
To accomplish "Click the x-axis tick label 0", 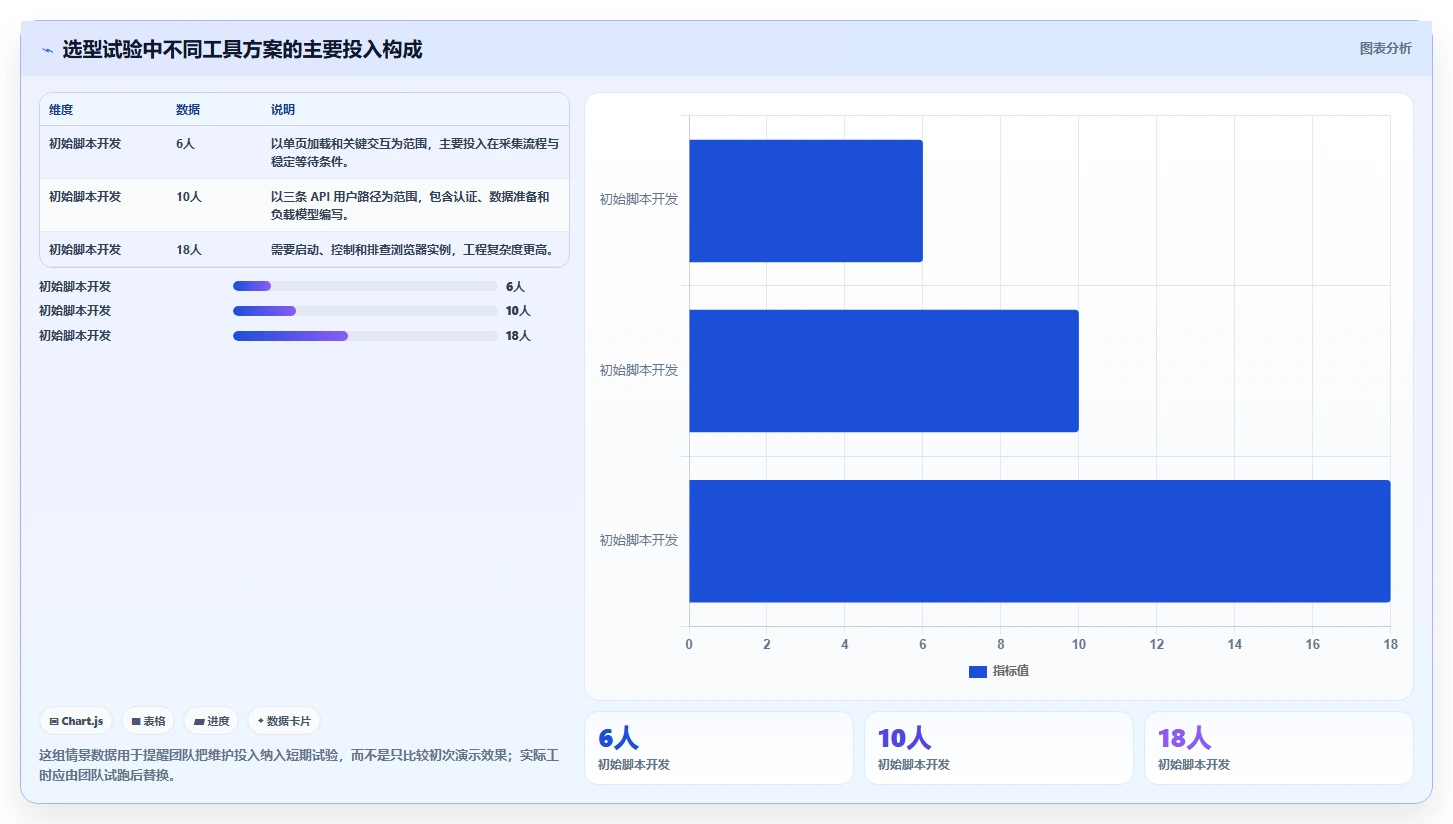I will 689,645.
